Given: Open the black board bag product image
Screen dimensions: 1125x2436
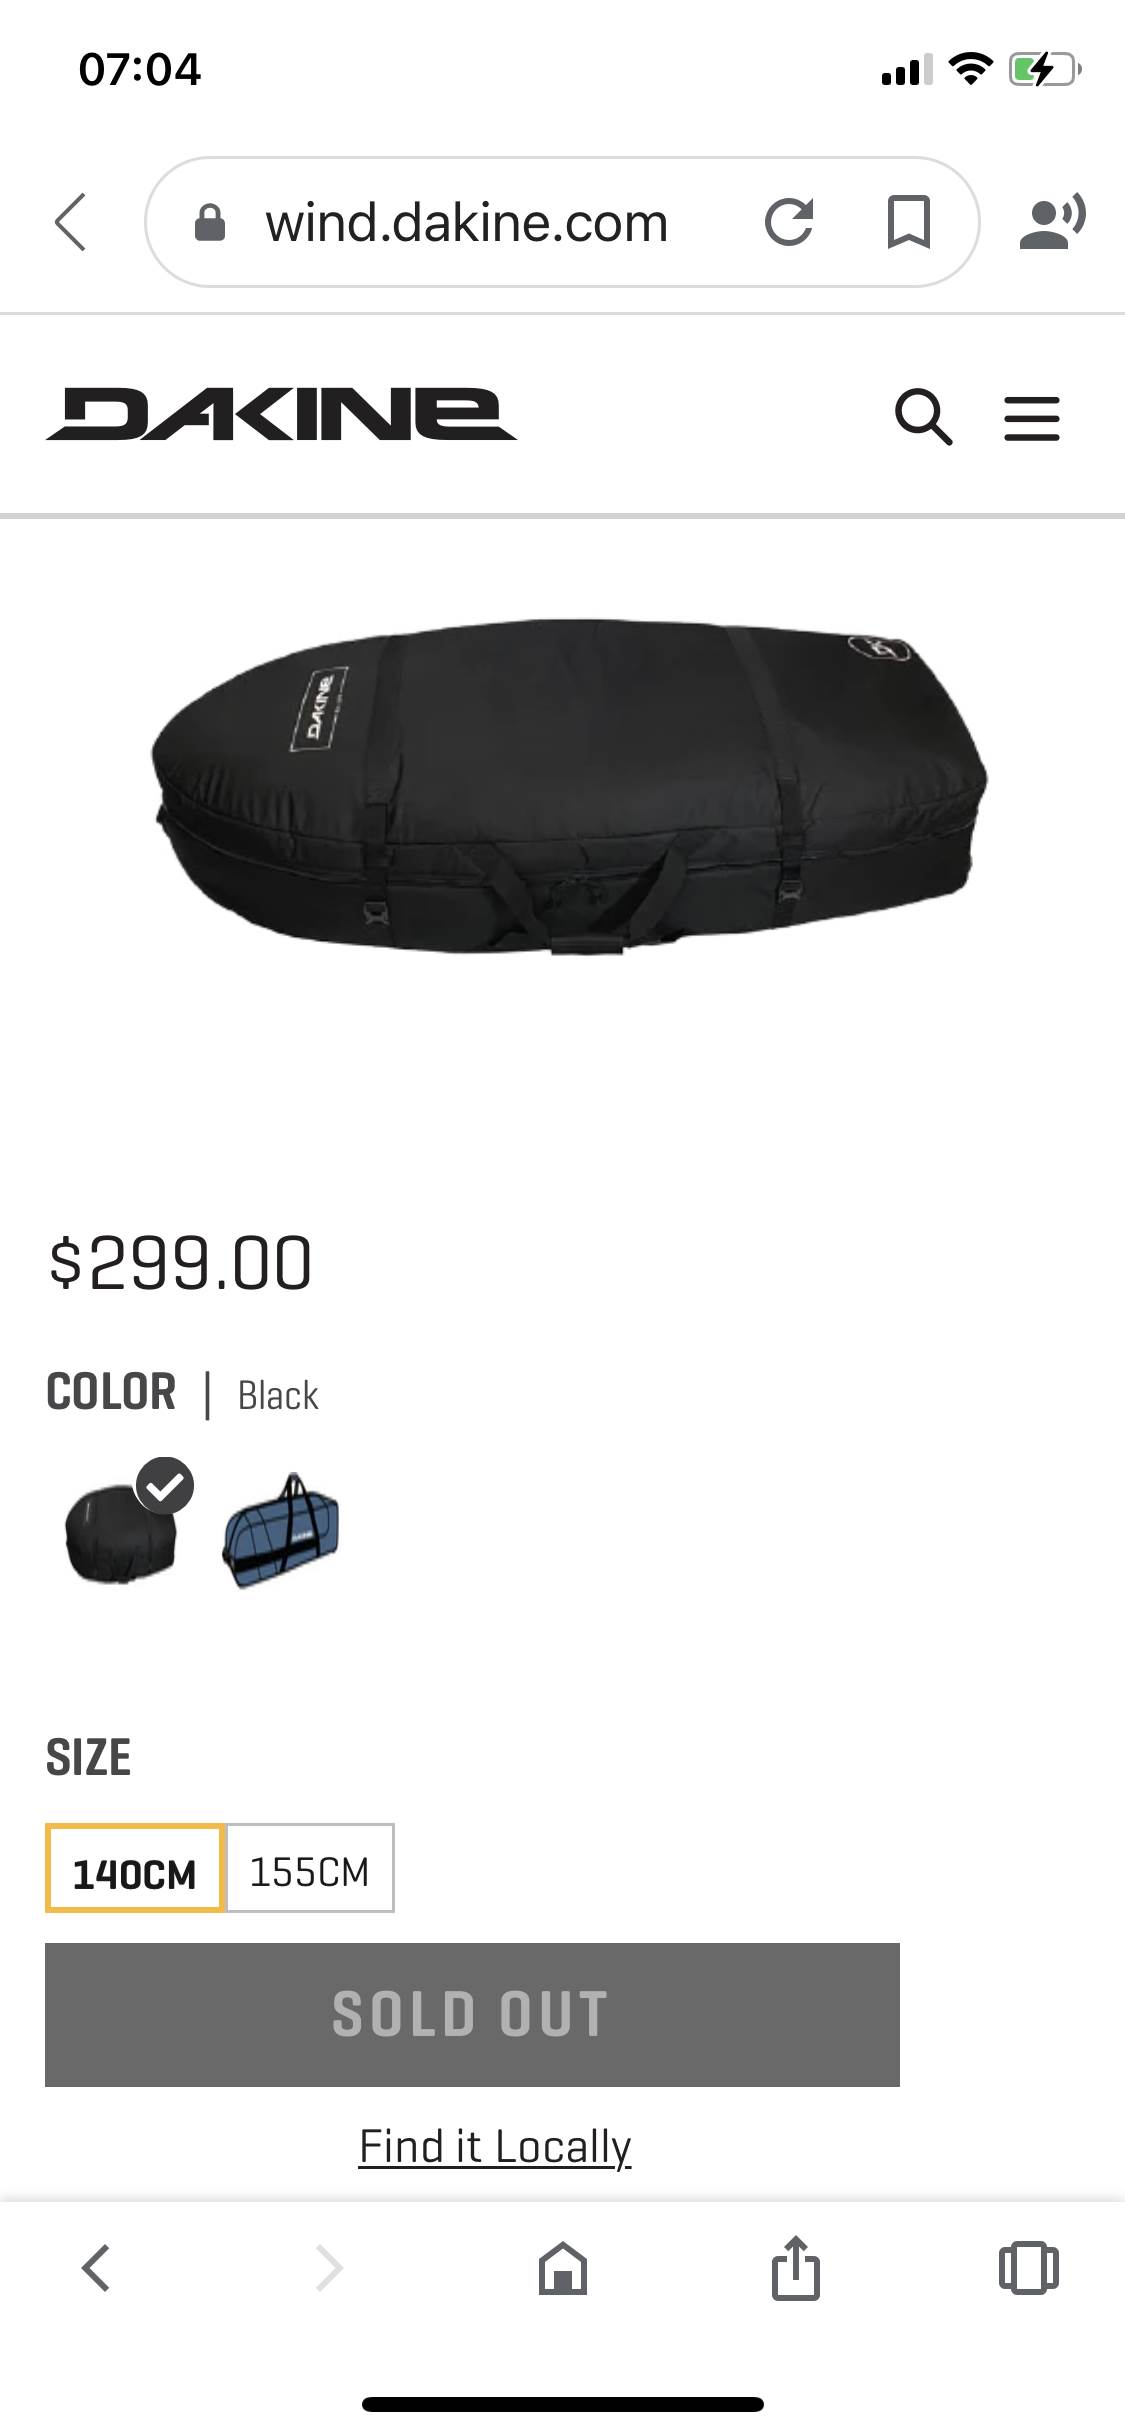Looking at the screenshot, I should [x=568, y=787].
